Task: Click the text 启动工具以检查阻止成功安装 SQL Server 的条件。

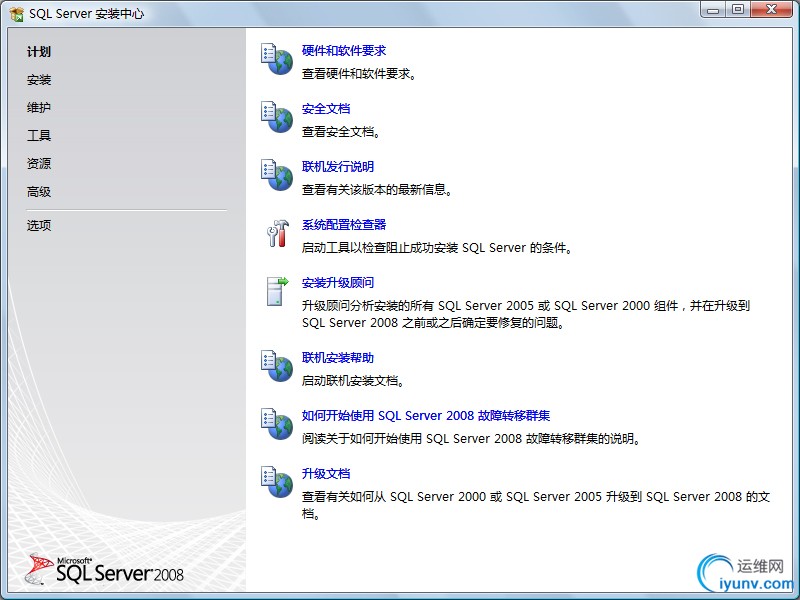Action: [438, 248]
